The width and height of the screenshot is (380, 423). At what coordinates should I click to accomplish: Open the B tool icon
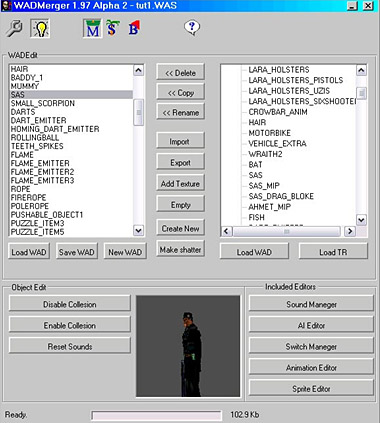tap(134, 28)
